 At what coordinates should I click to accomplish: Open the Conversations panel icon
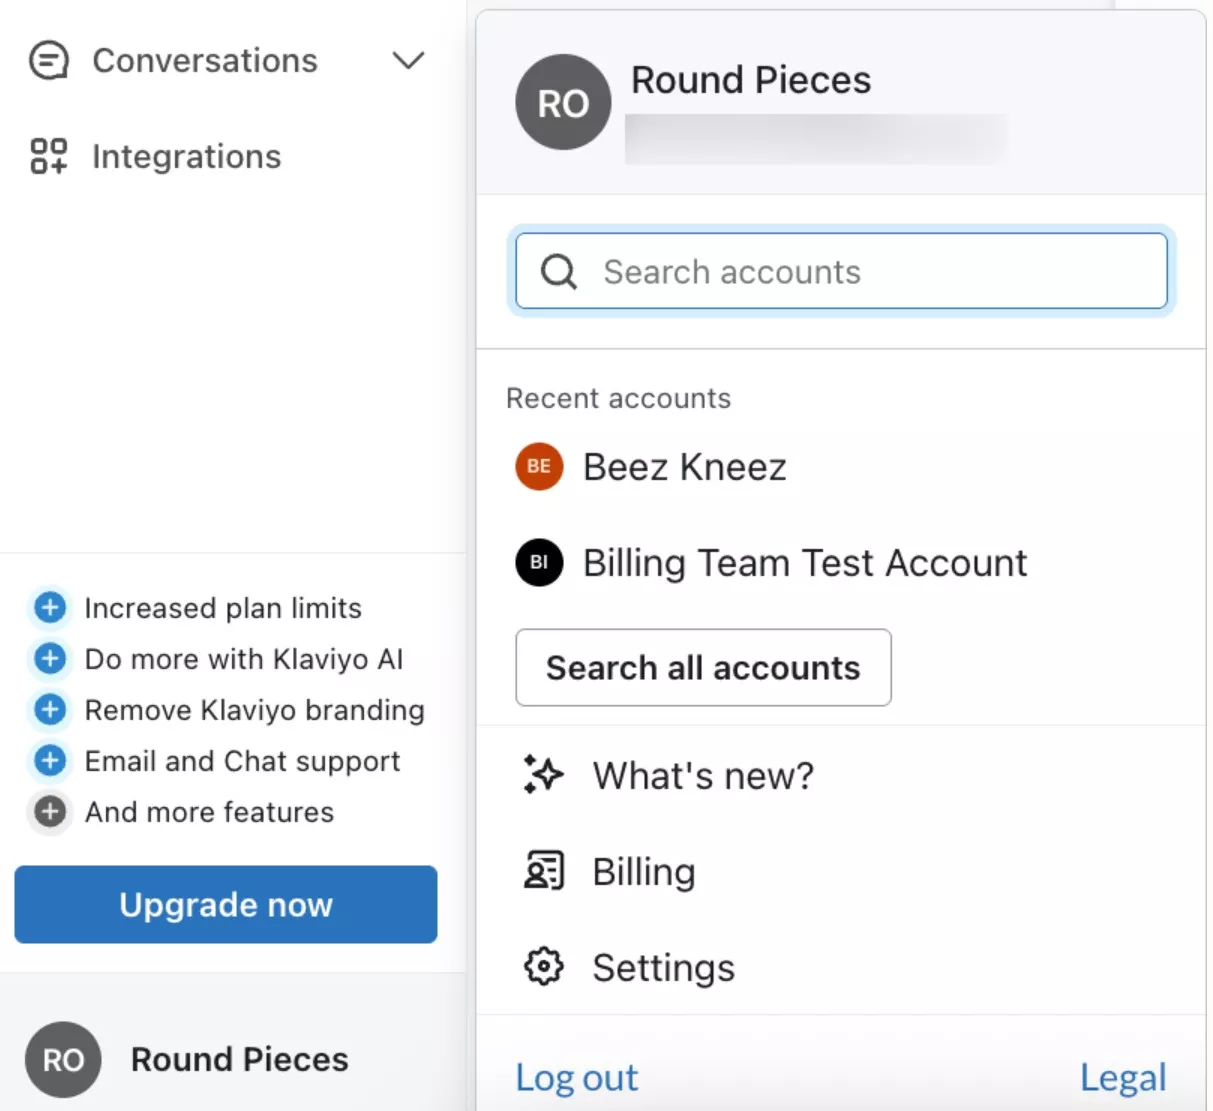pos(47,60)
